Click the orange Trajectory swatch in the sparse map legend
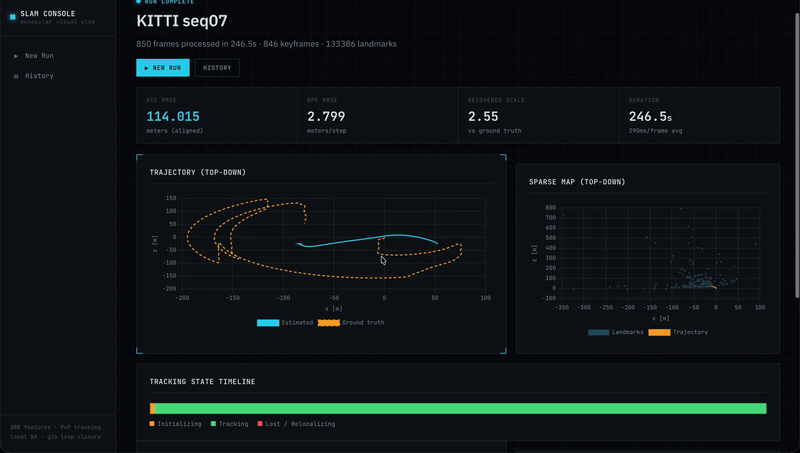 [x=659, y=332]
